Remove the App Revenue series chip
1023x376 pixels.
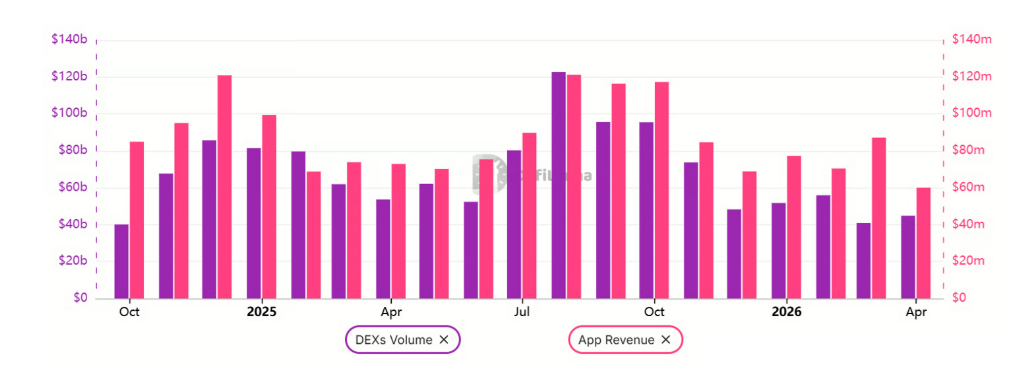click(665, 339)
